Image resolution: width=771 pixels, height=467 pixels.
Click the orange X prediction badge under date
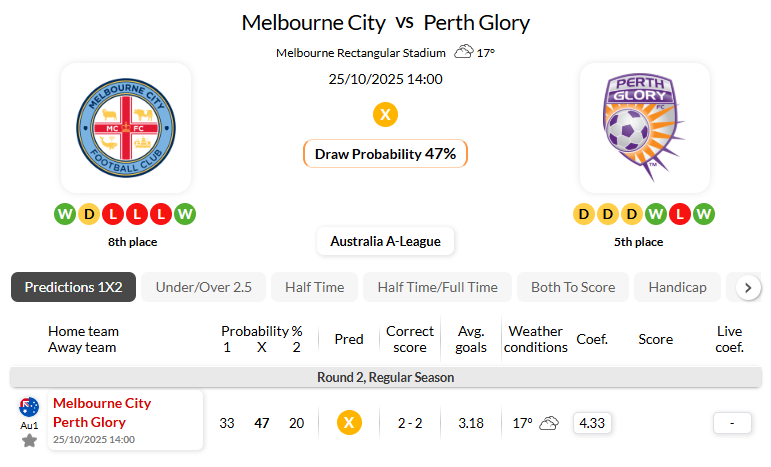385,115
